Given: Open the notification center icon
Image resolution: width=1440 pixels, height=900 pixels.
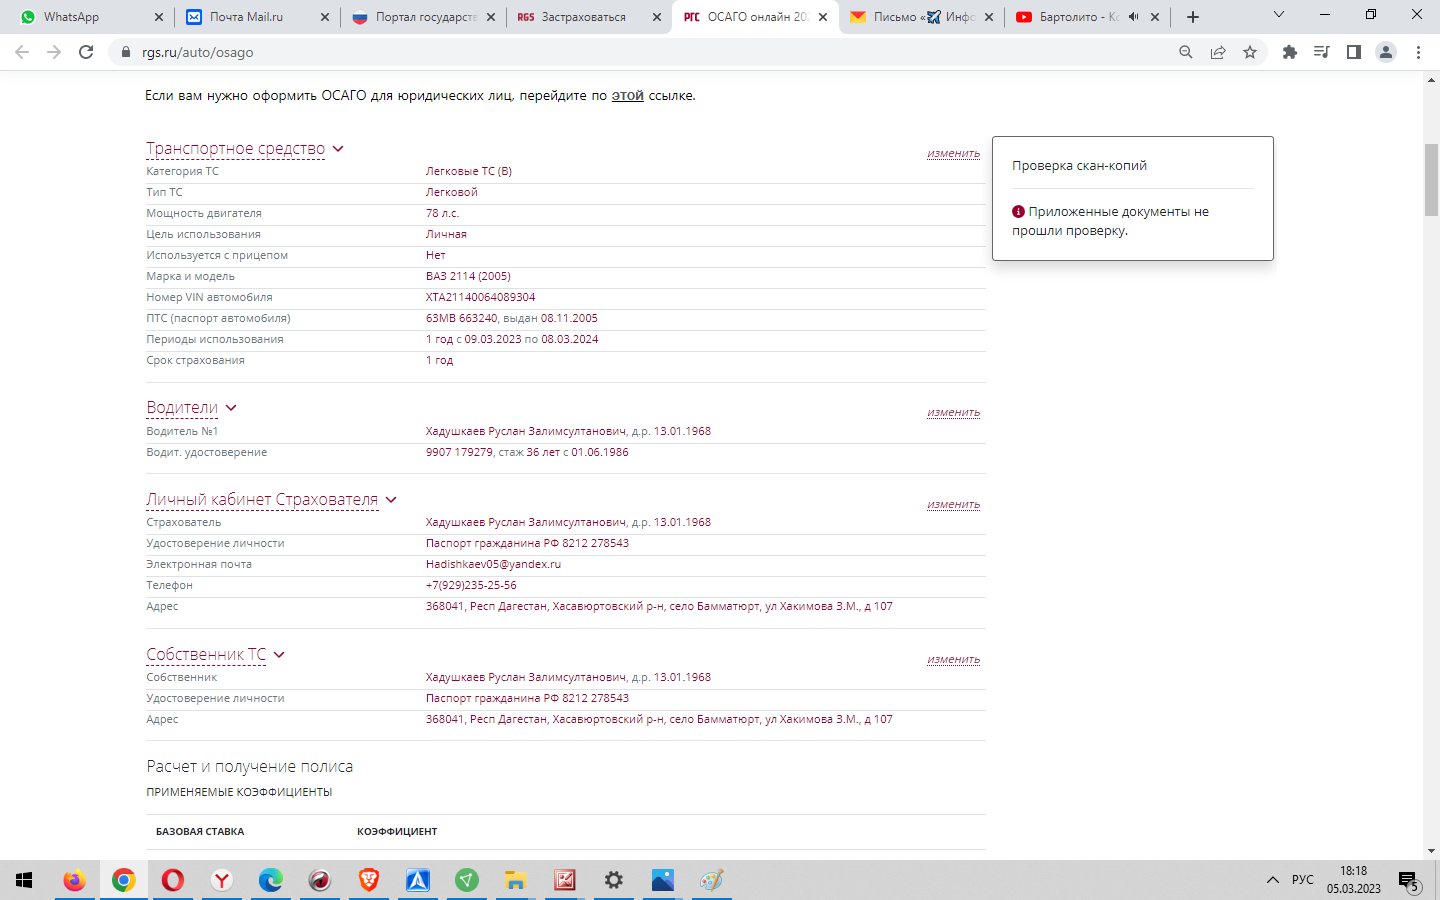Looking at the screenshot, I should click(1408, 880).
